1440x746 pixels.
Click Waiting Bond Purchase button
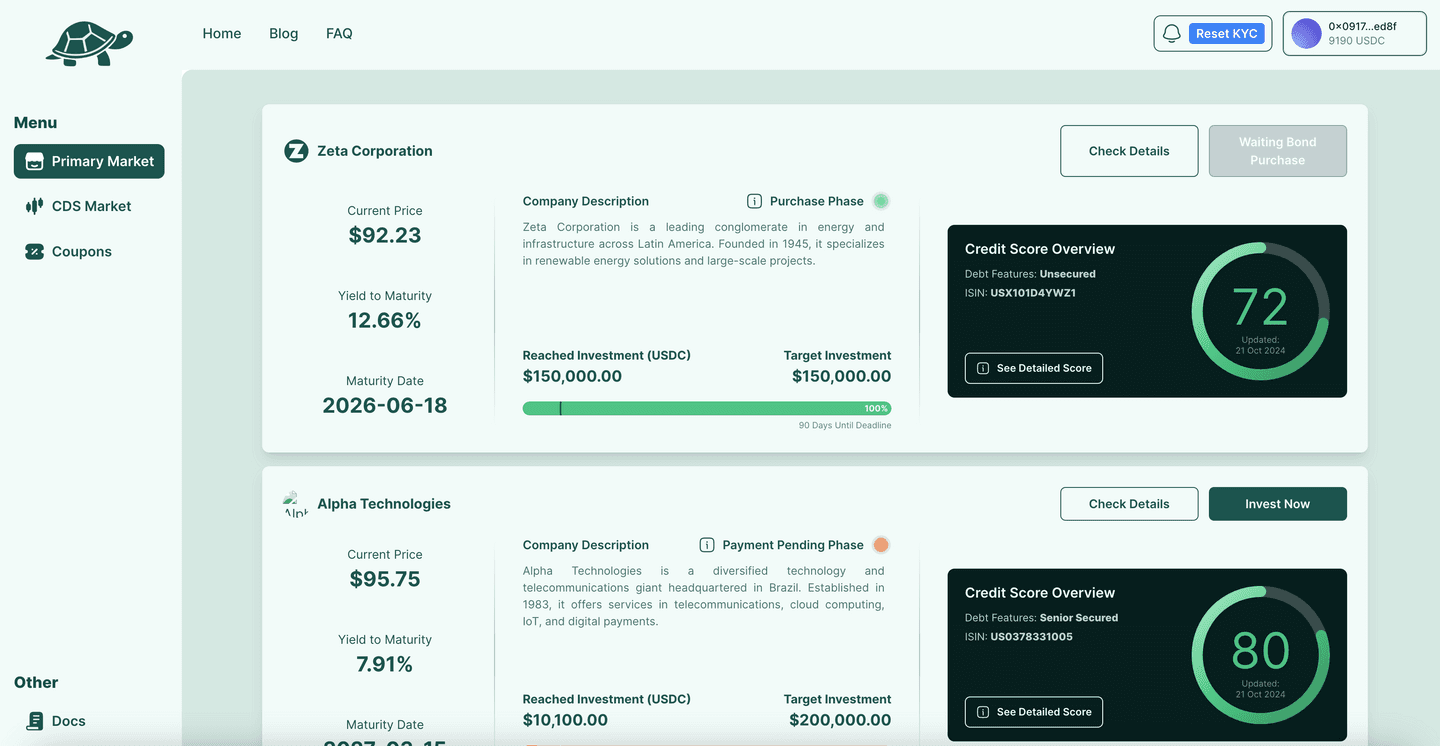[1278, 151]
